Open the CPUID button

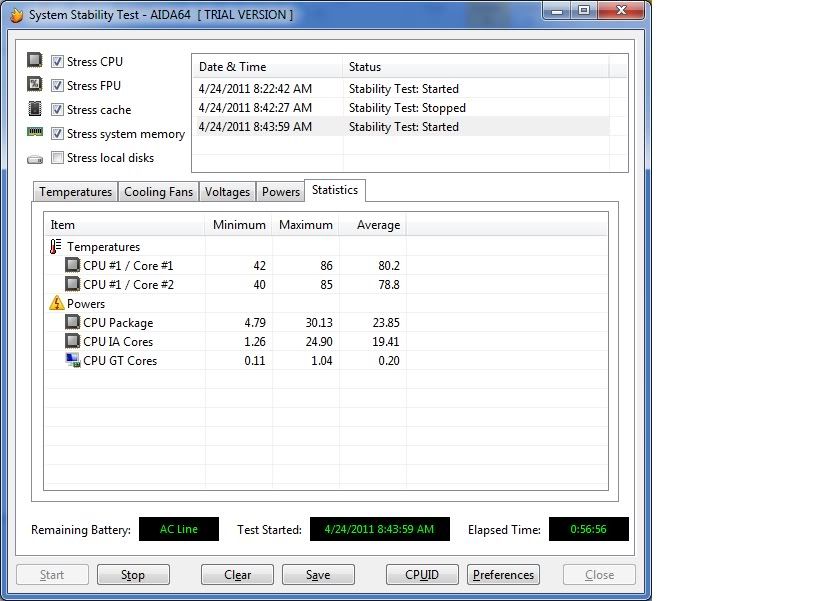tap(422, 575)
